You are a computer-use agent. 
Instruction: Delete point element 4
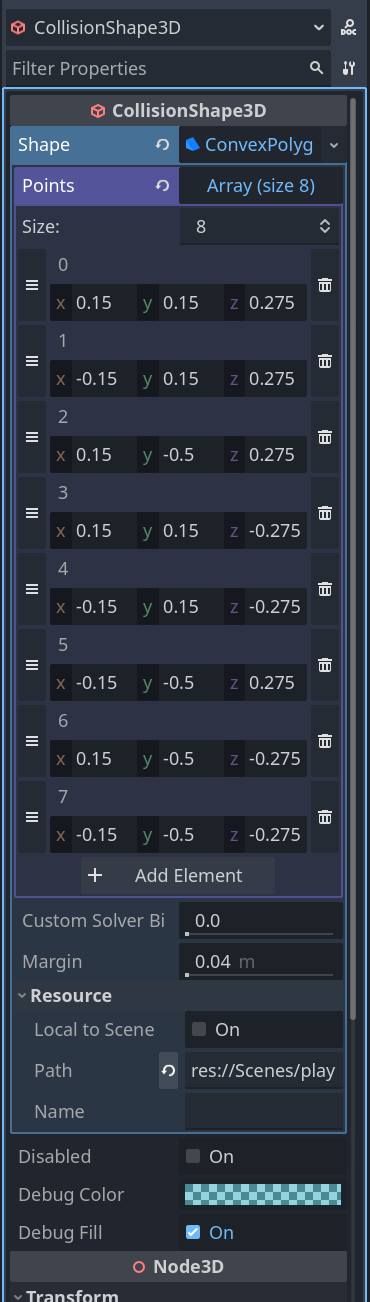point(324,589)
